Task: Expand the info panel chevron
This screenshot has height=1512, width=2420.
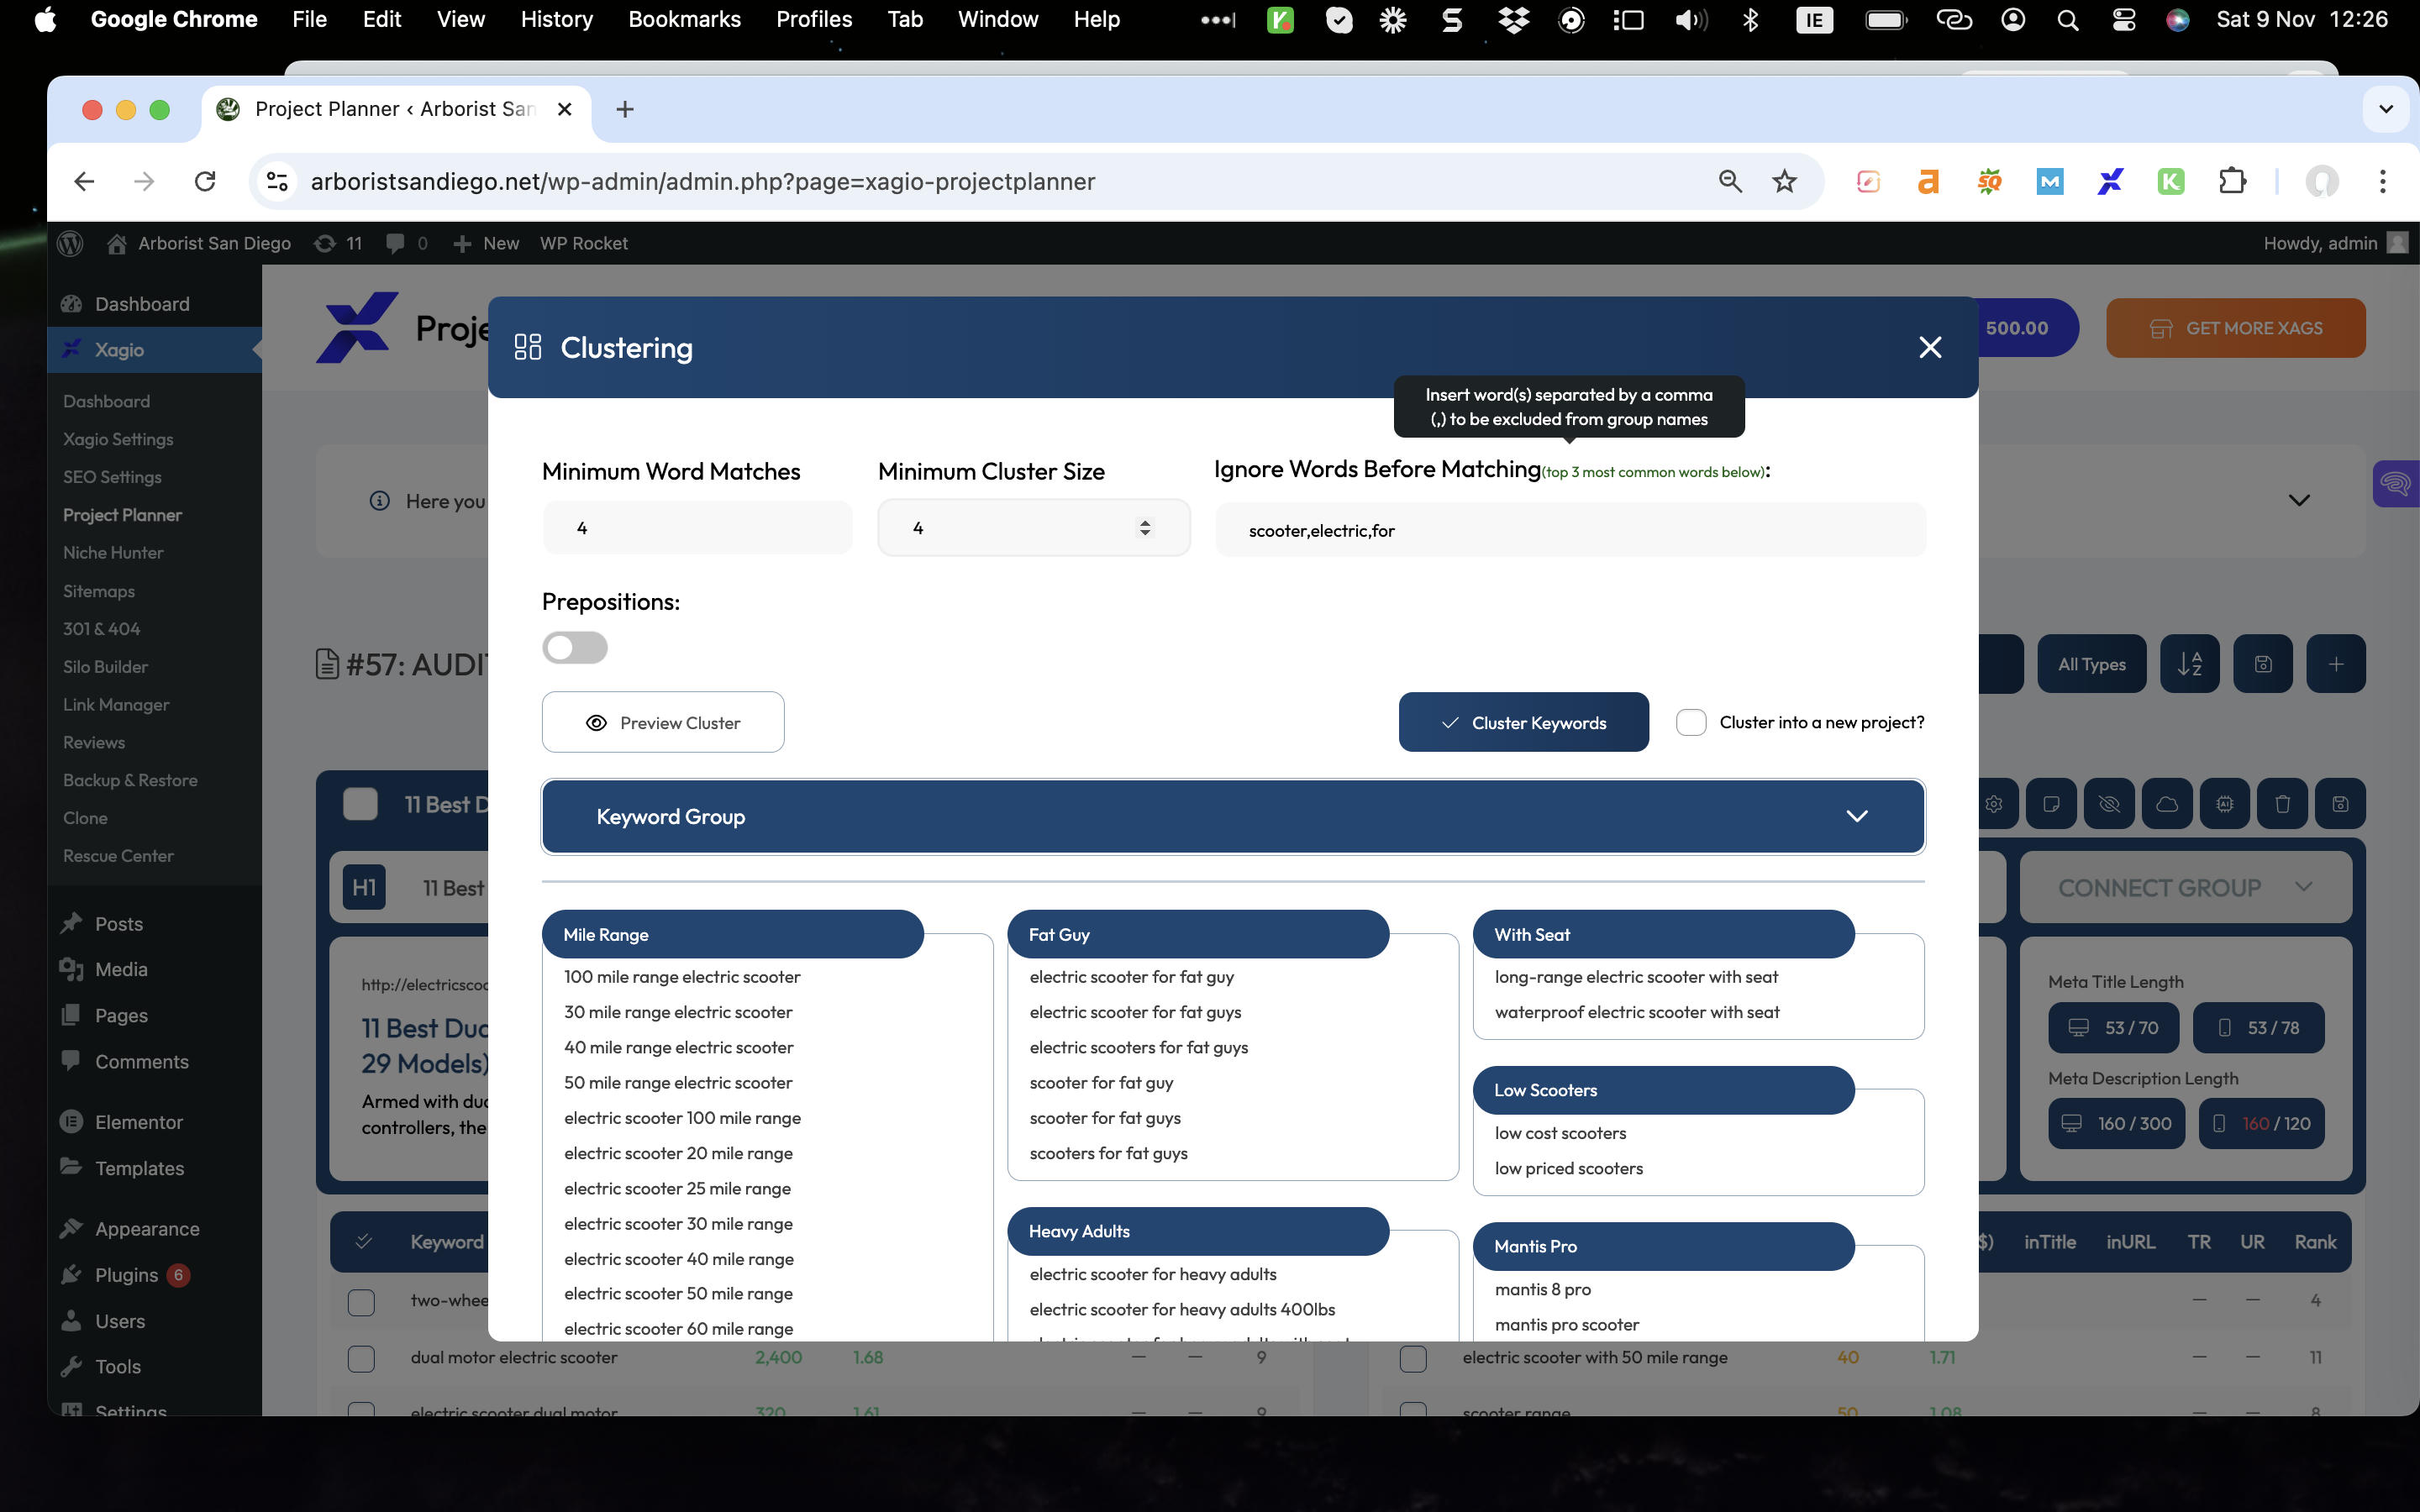Action: point(2299,500)
